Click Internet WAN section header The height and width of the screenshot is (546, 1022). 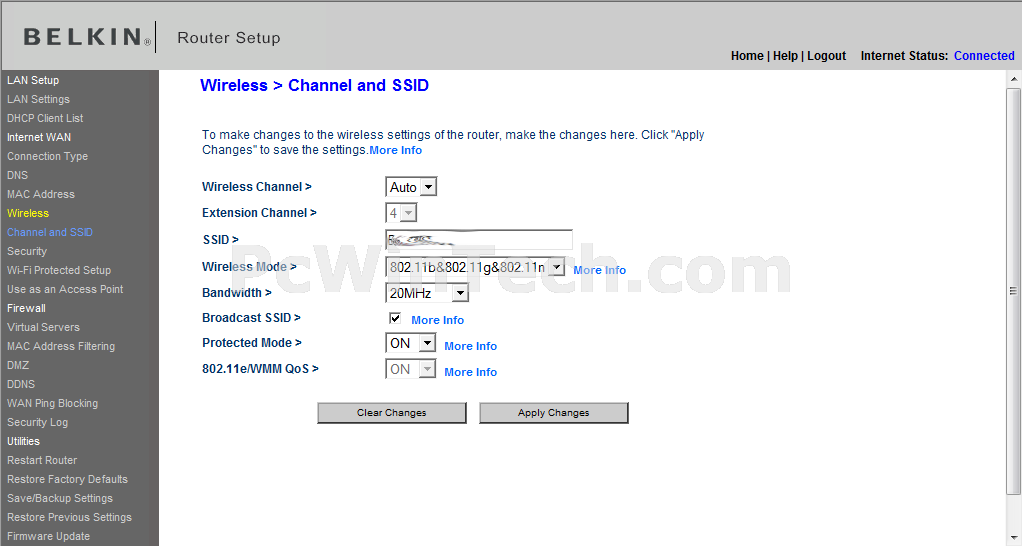click(x=39, y=137)
